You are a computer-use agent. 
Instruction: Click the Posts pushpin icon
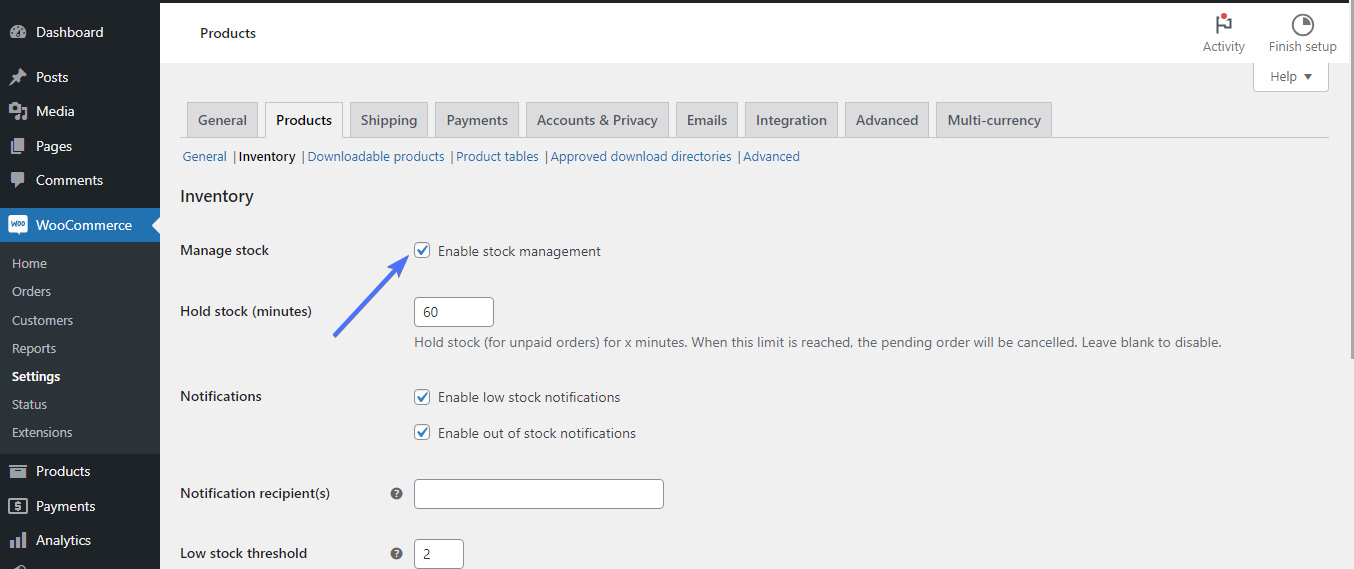(18, 77)
